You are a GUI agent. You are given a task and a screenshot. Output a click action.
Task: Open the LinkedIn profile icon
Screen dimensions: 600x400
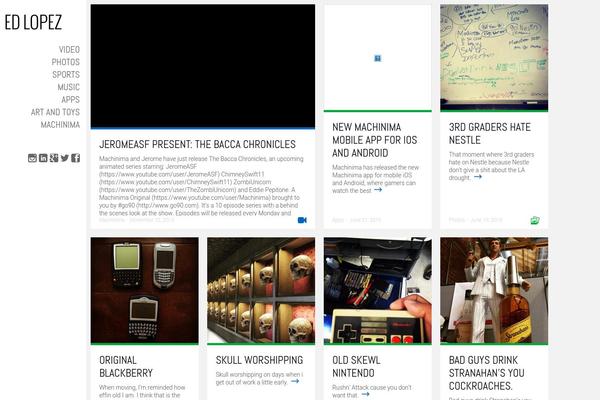tap(43, 158)
